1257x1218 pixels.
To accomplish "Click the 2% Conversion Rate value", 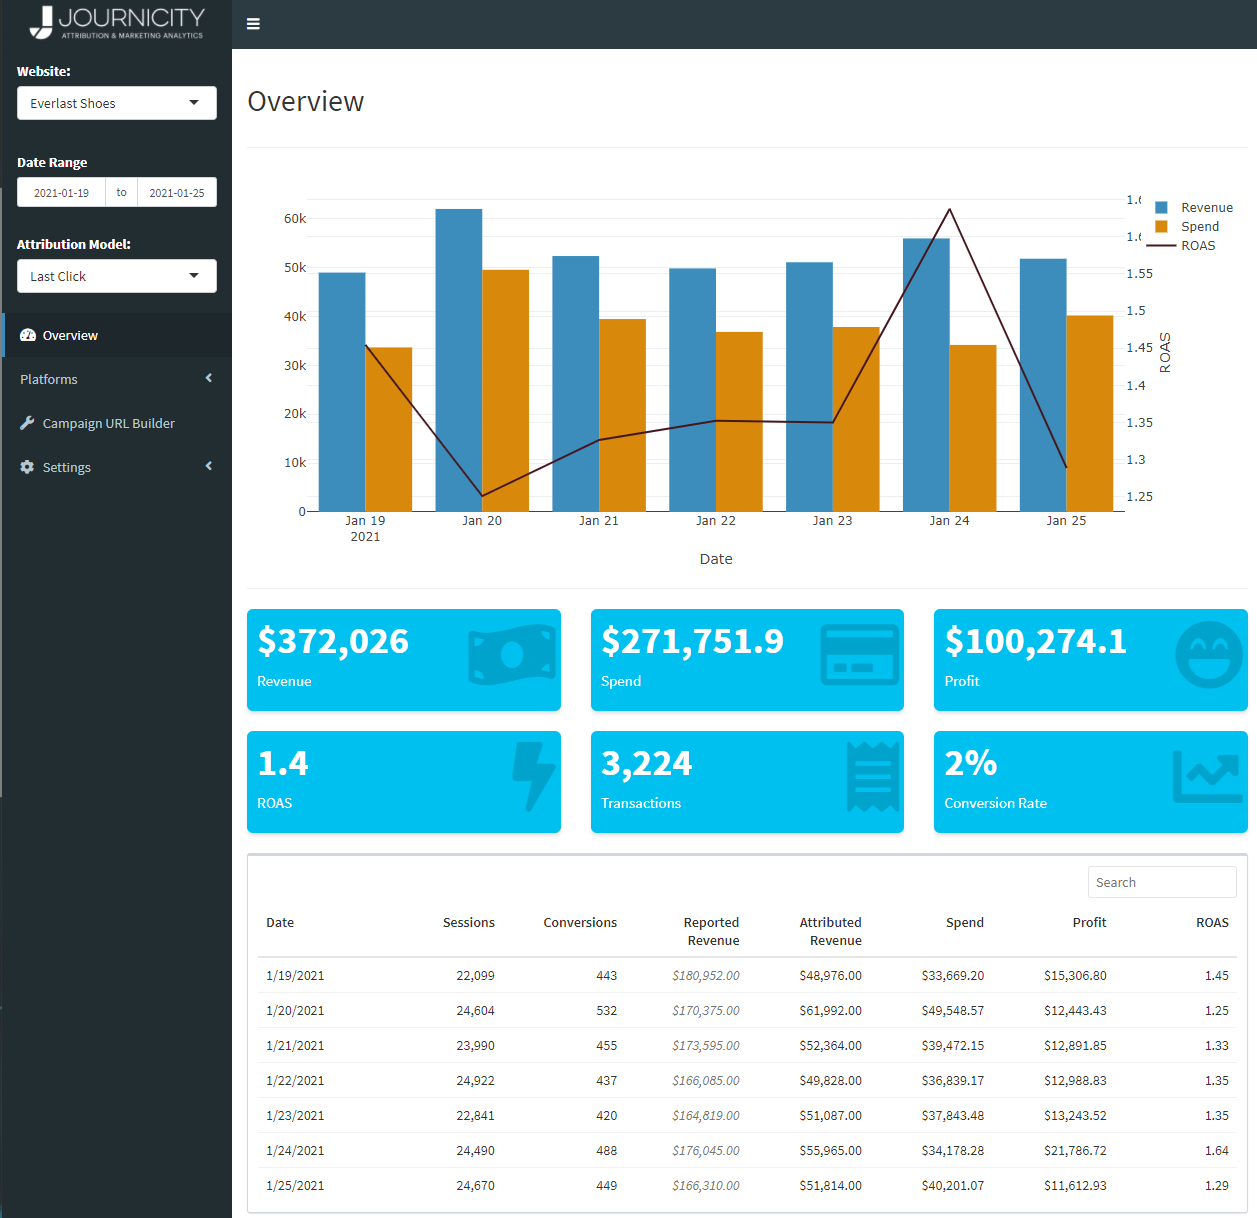I will point(971,764).
